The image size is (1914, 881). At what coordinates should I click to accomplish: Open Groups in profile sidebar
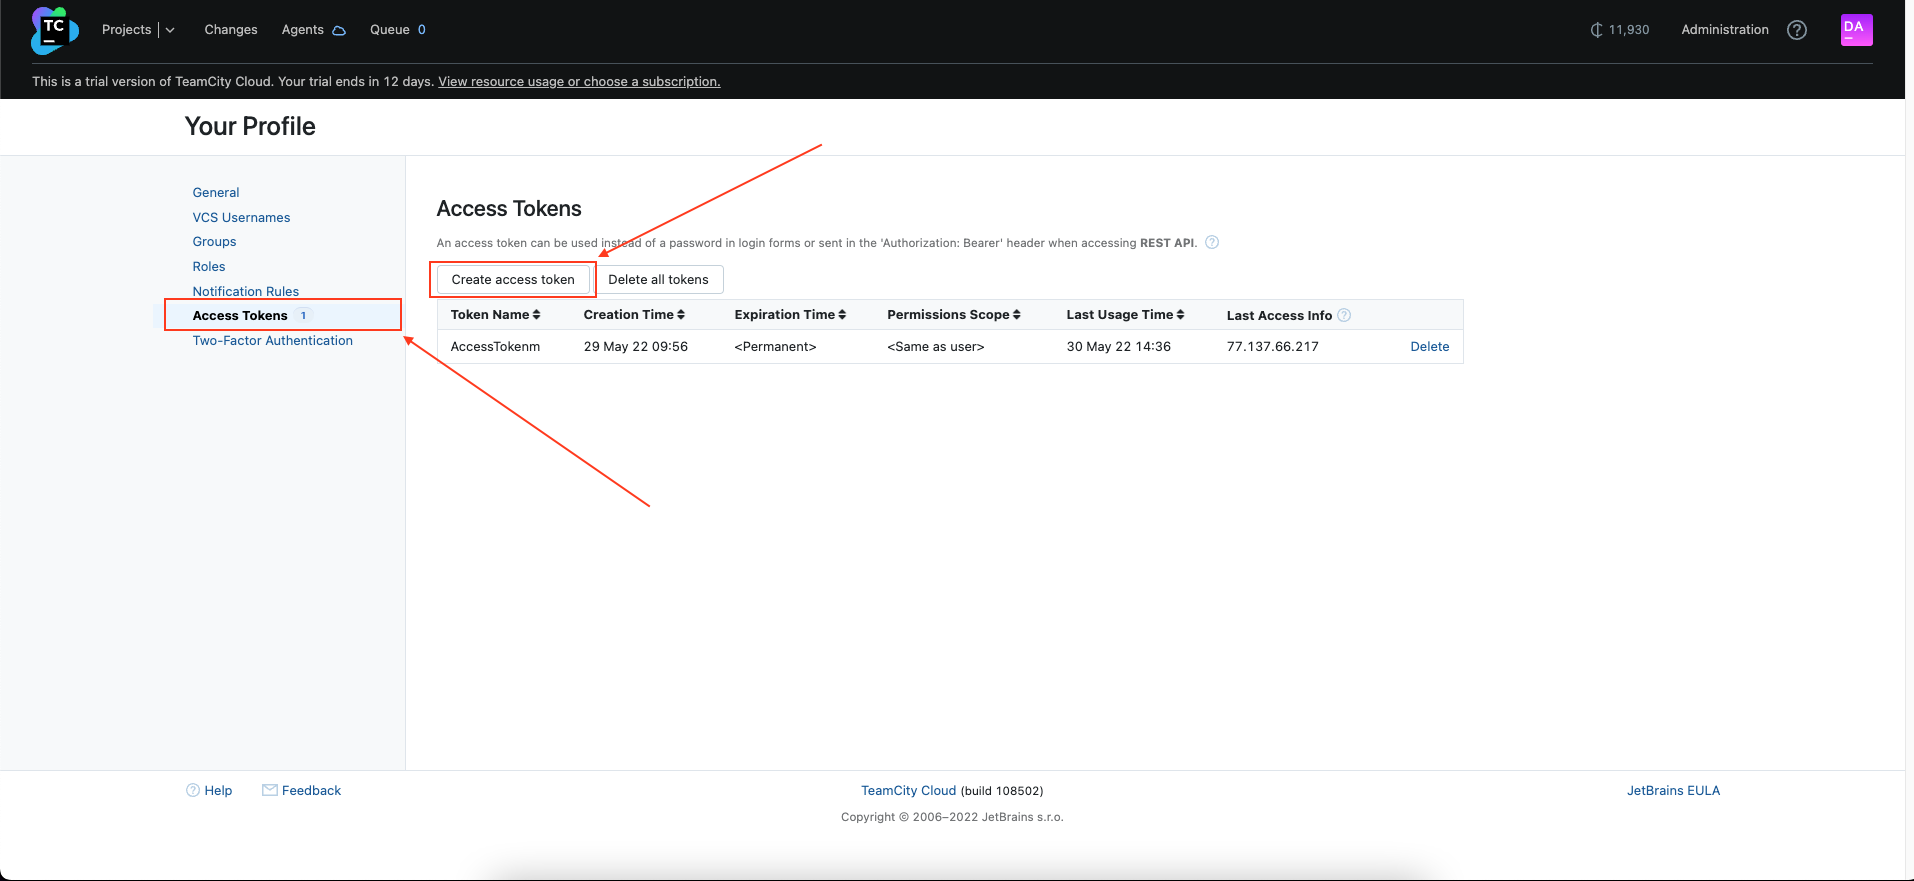(214, 242)
